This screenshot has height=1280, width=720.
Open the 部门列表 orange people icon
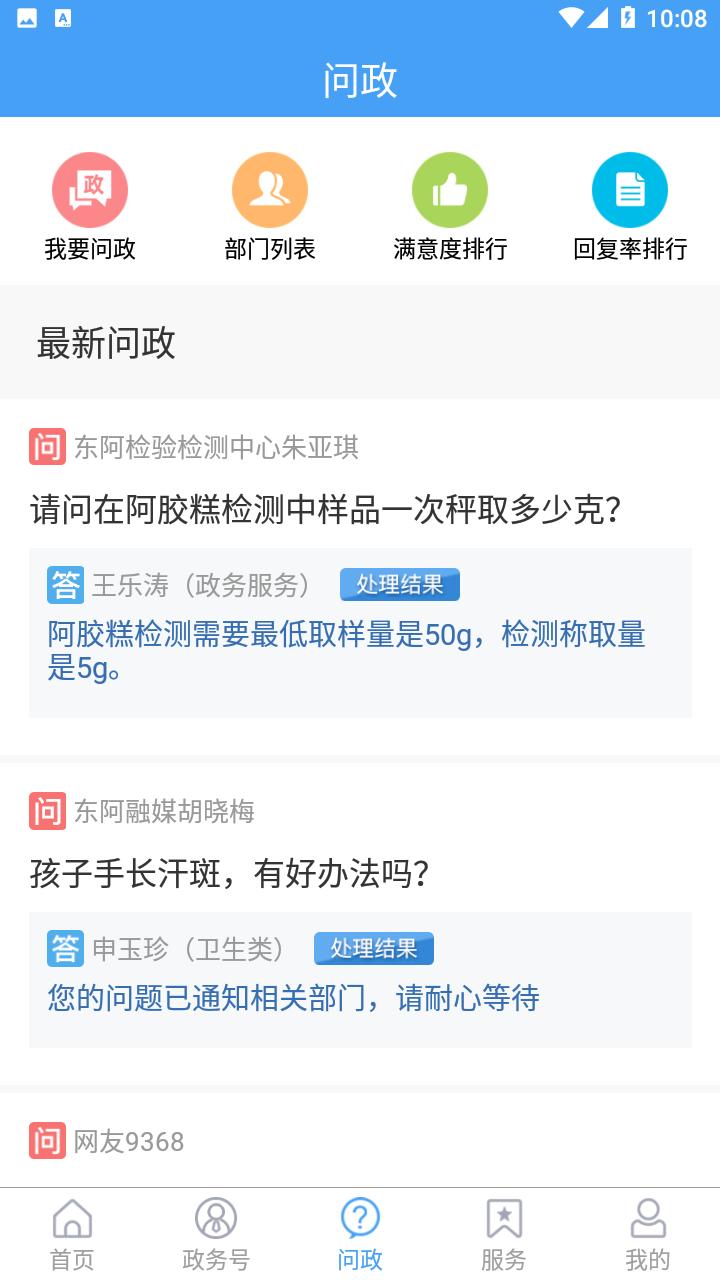click(270, 190)
